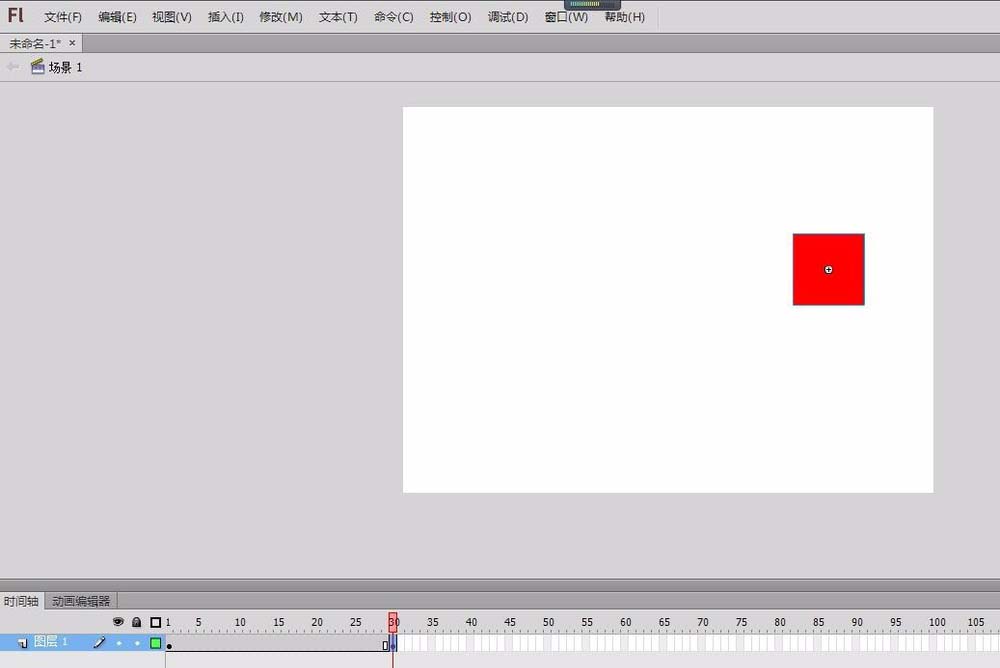This screenshot has width=1000, height=668.
Task: Switch to the 时间轴 tab
Action: click(21, 601)
